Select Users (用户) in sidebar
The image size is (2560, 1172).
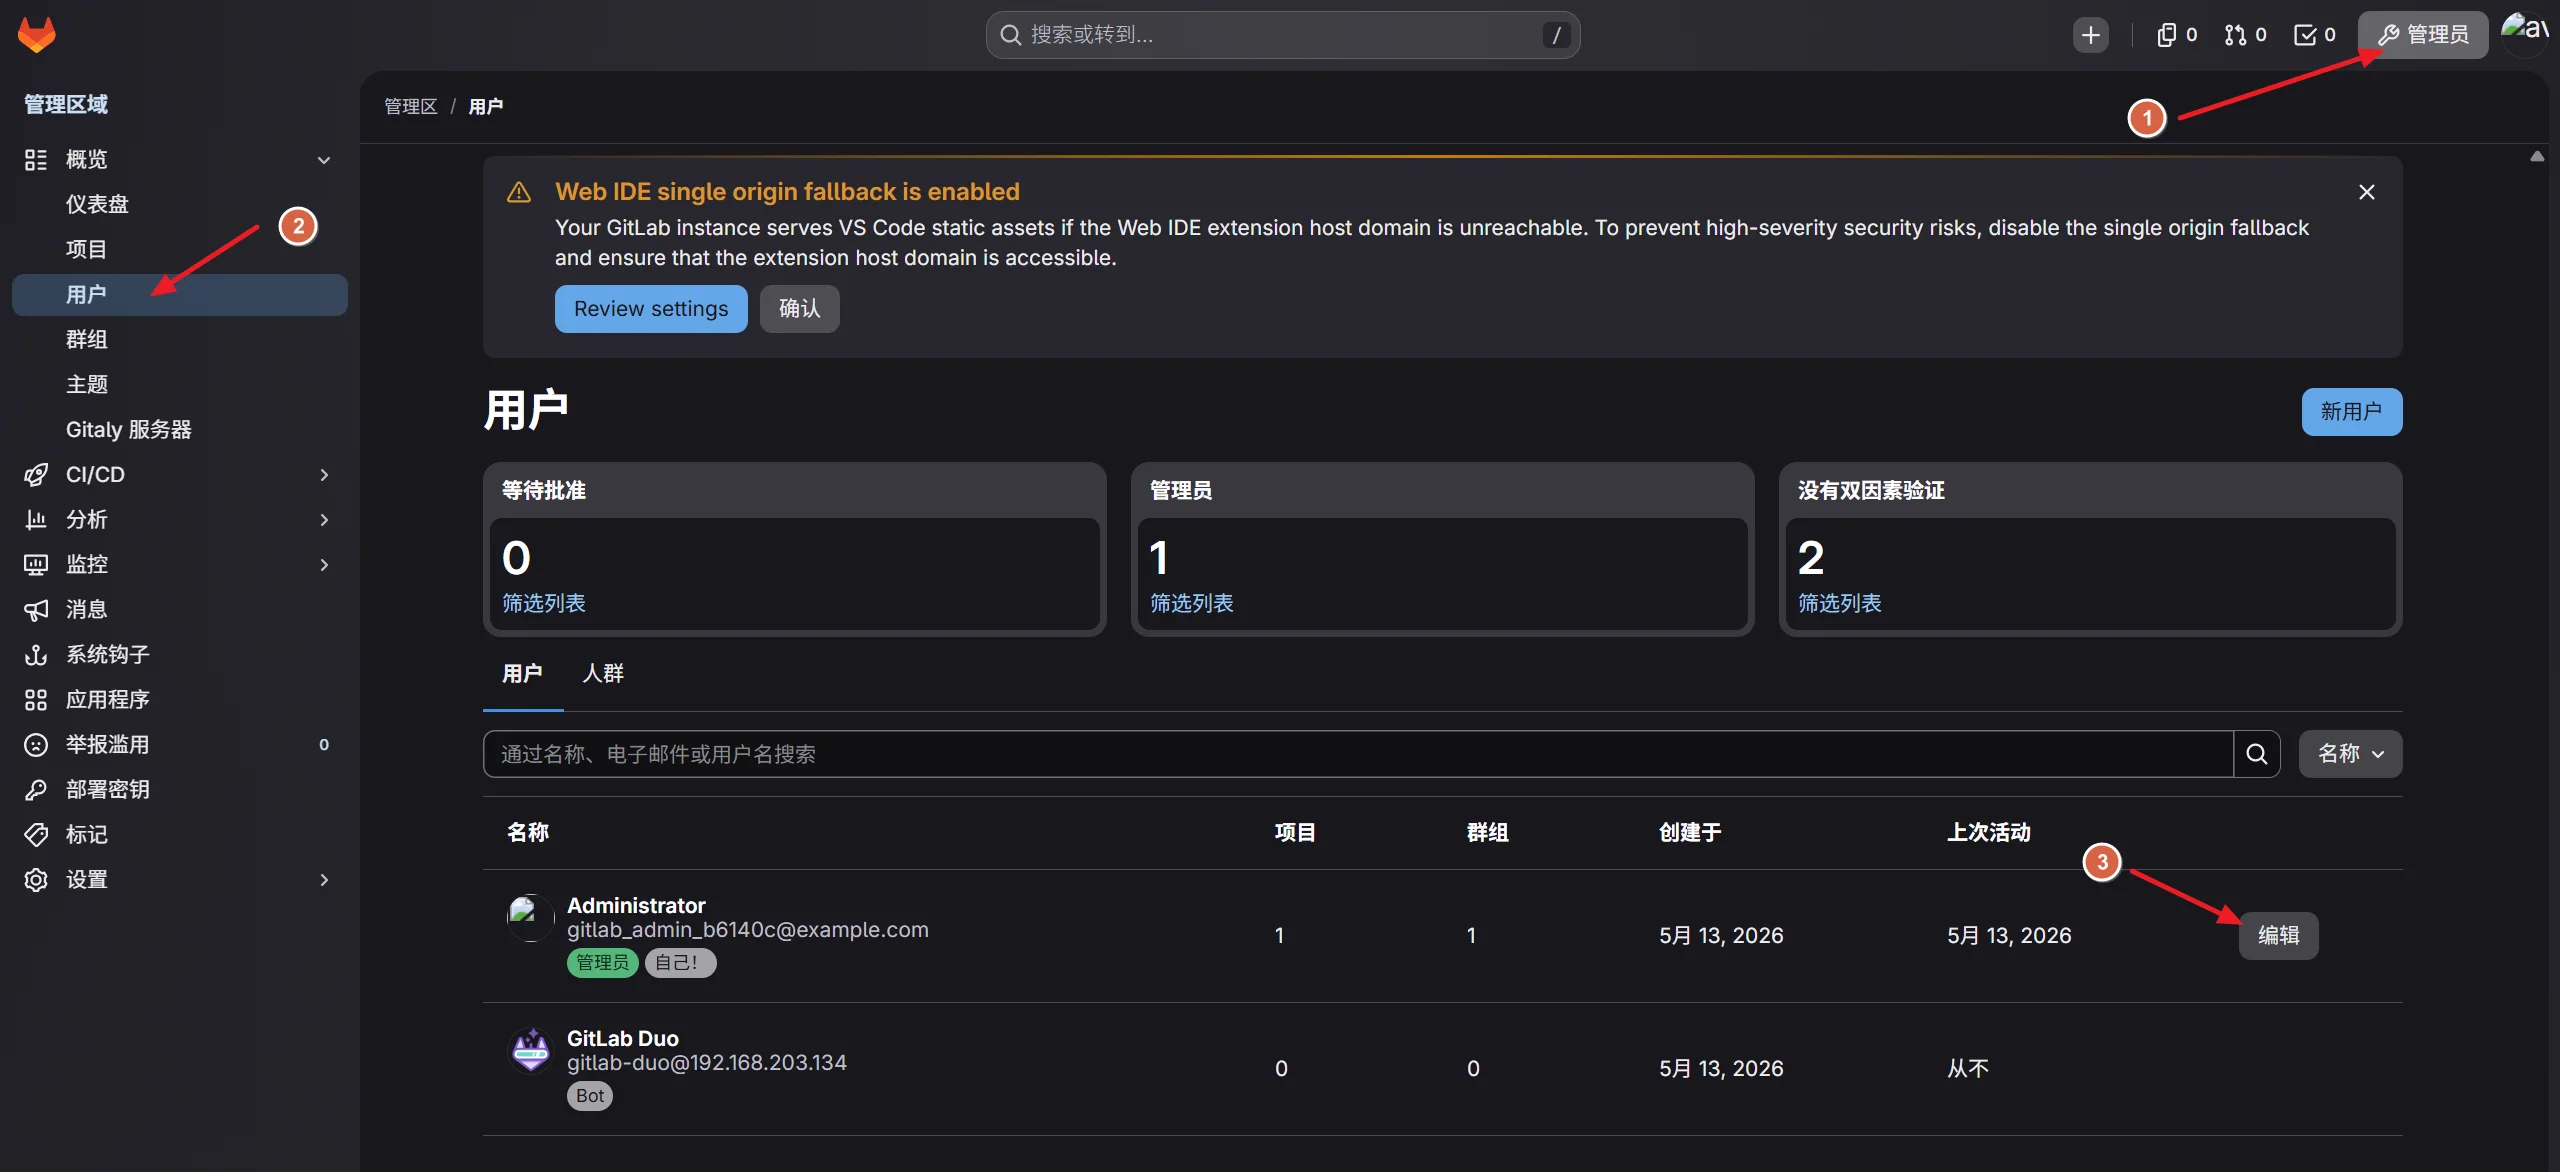click(180, 295)
